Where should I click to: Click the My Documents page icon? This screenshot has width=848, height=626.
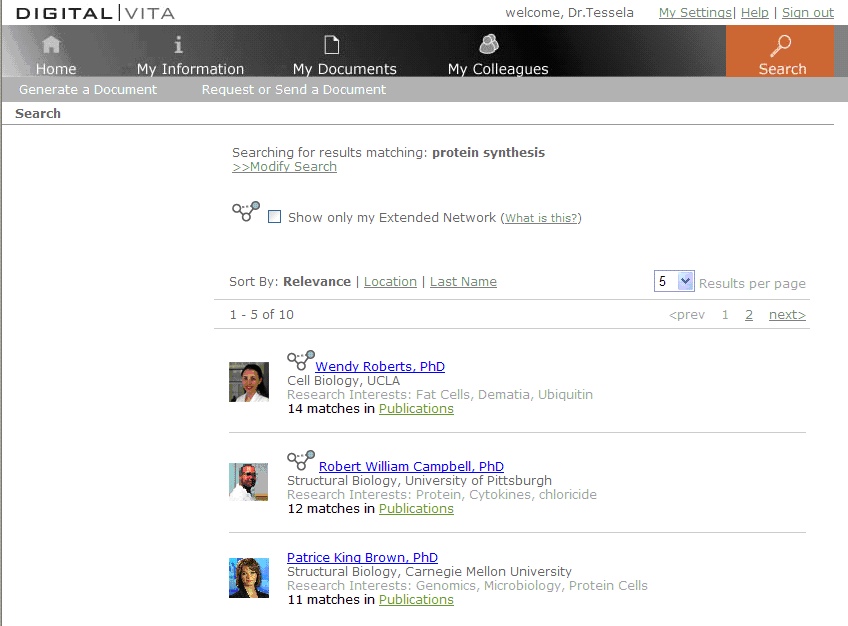tap(332, 45)
